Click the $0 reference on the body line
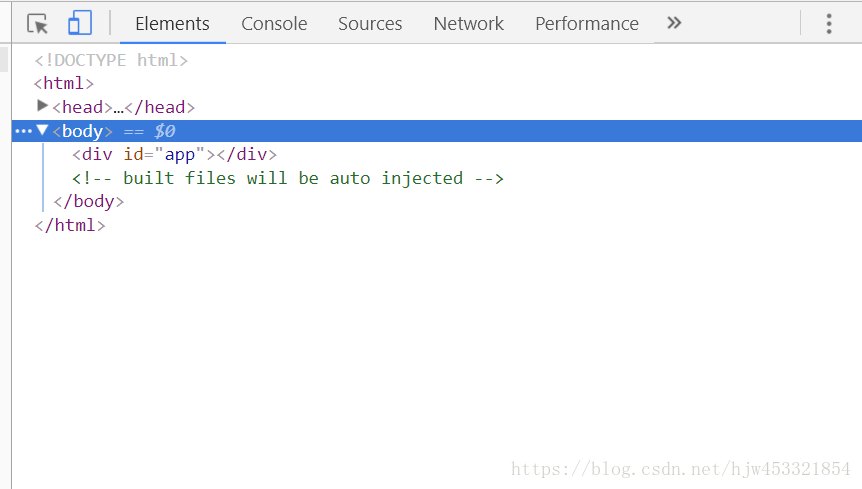Image resolution: width=862 pixels, height=489 pixels. pos(165,131)
